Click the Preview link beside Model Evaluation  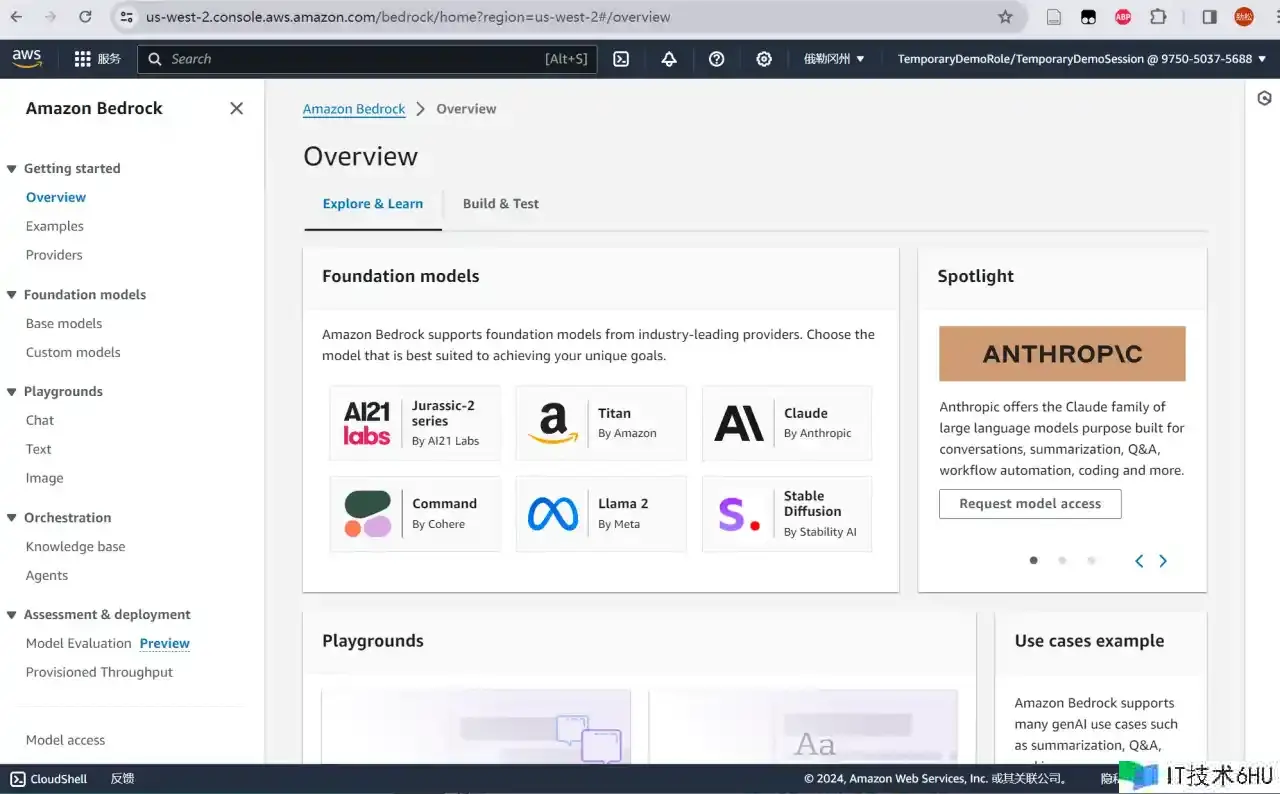click(x=165, y=644)
